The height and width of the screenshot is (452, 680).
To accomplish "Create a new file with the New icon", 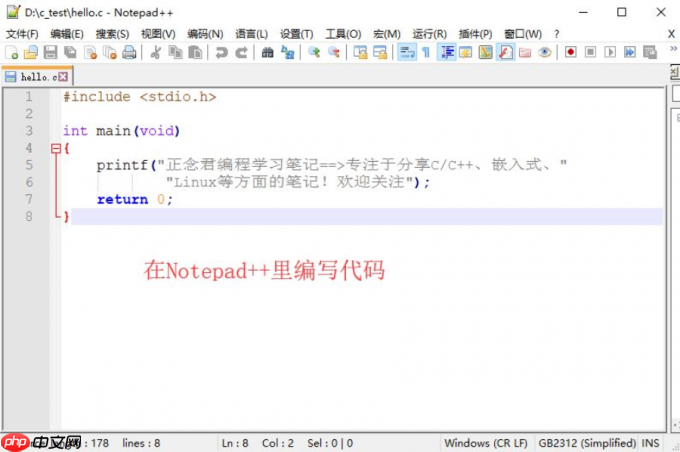I will click(12, 52).
